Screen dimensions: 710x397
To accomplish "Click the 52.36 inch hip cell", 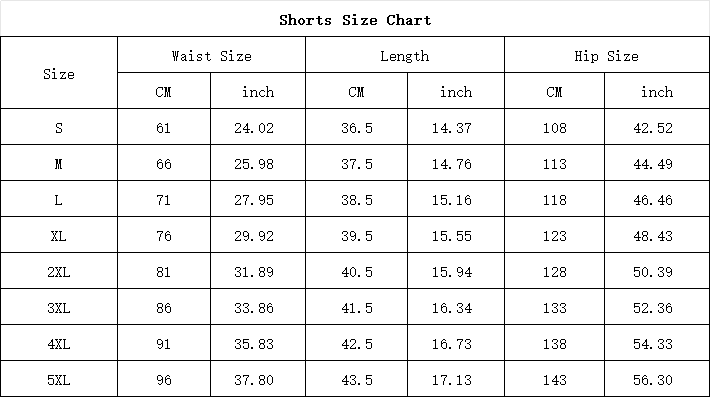I will click(657, 307).
